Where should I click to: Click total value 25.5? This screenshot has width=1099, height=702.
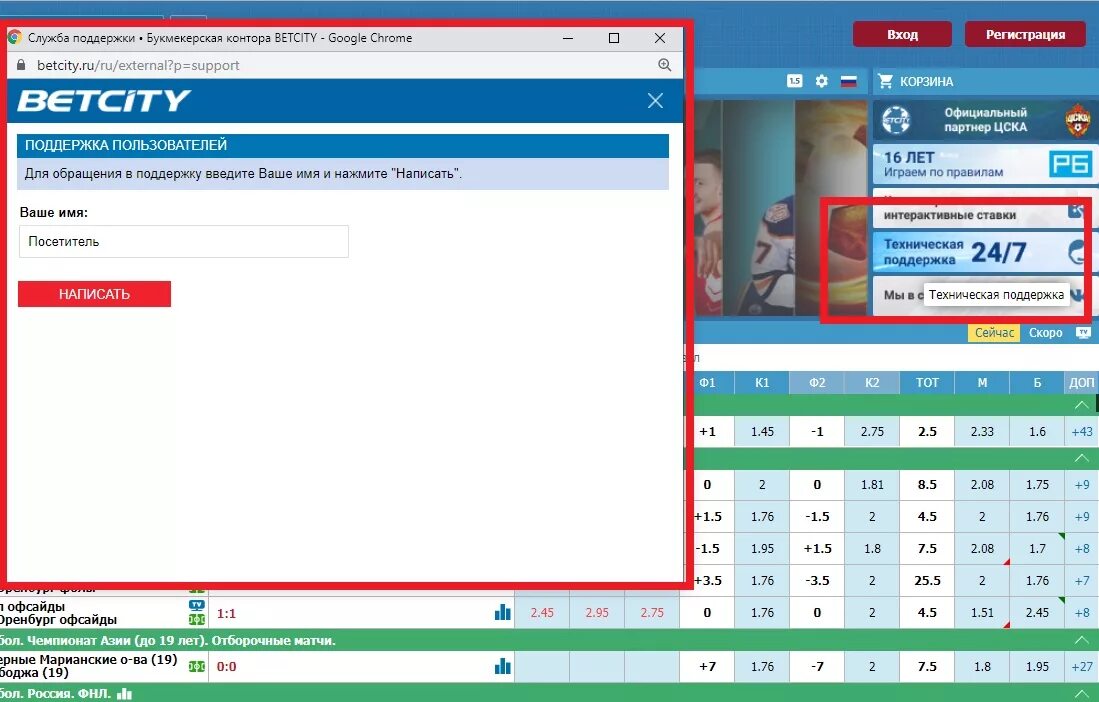(927, 581)
